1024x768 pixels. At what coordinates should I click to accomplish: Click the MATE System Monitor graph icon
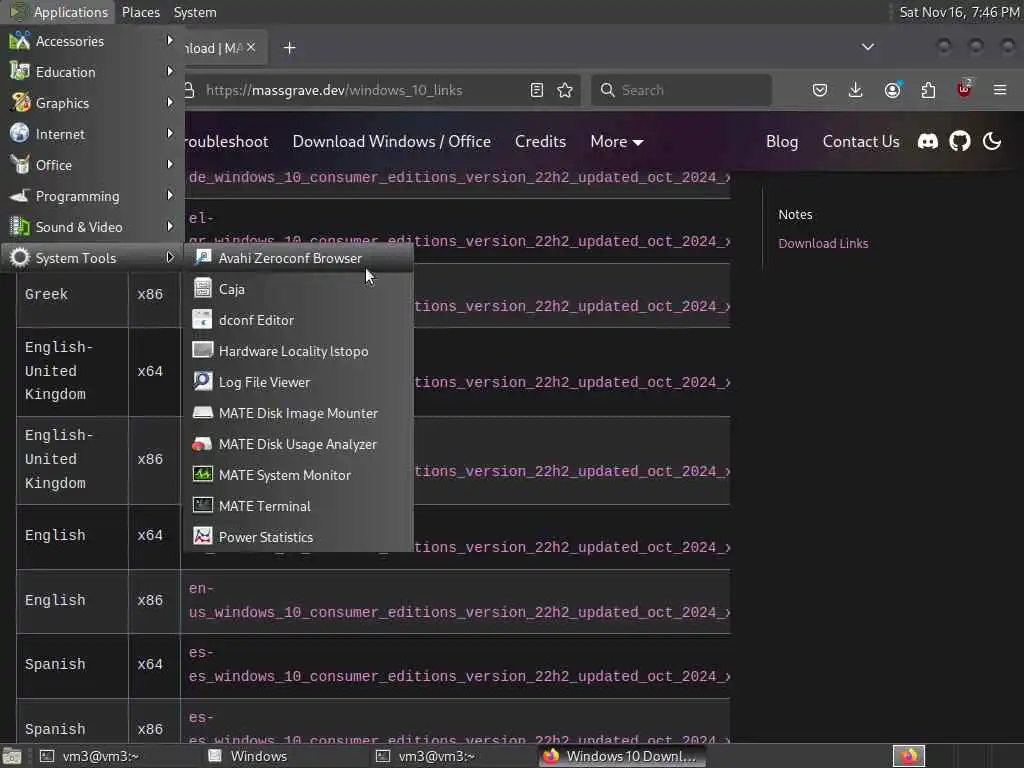click(x=202, y=474)
